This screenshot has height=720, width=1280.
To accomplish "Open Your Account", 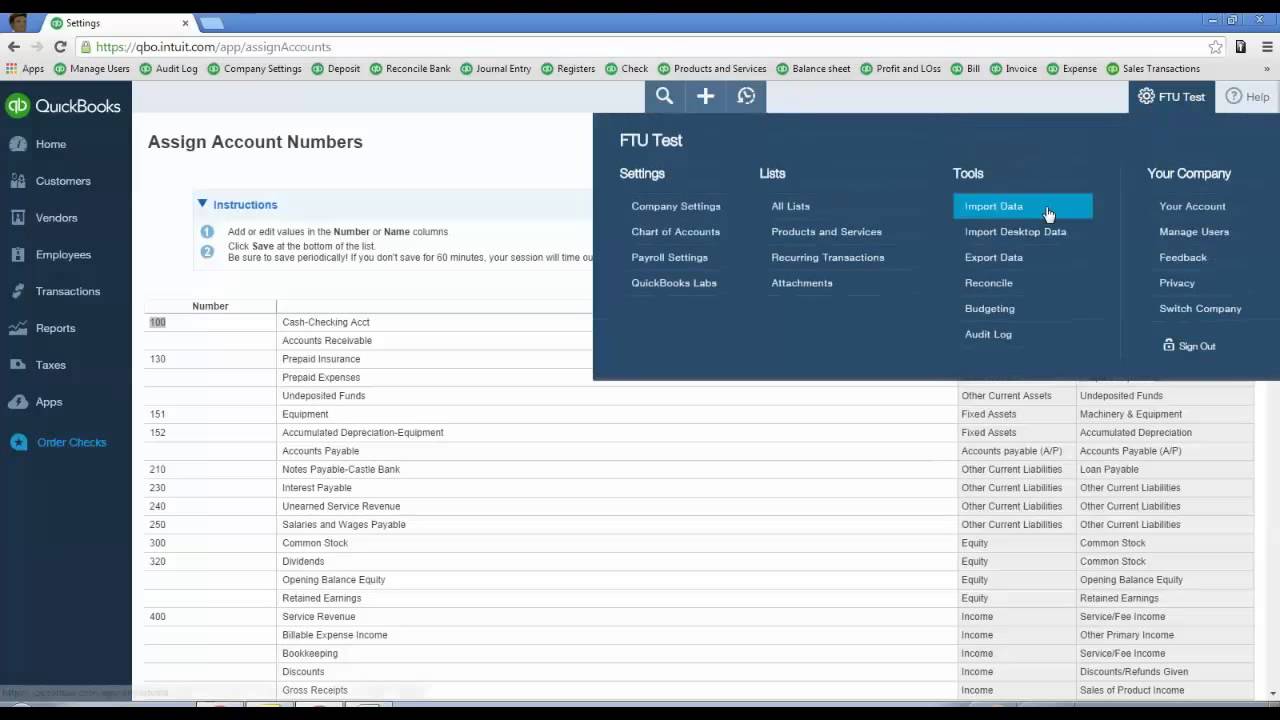I will (x=1192, y=206).
